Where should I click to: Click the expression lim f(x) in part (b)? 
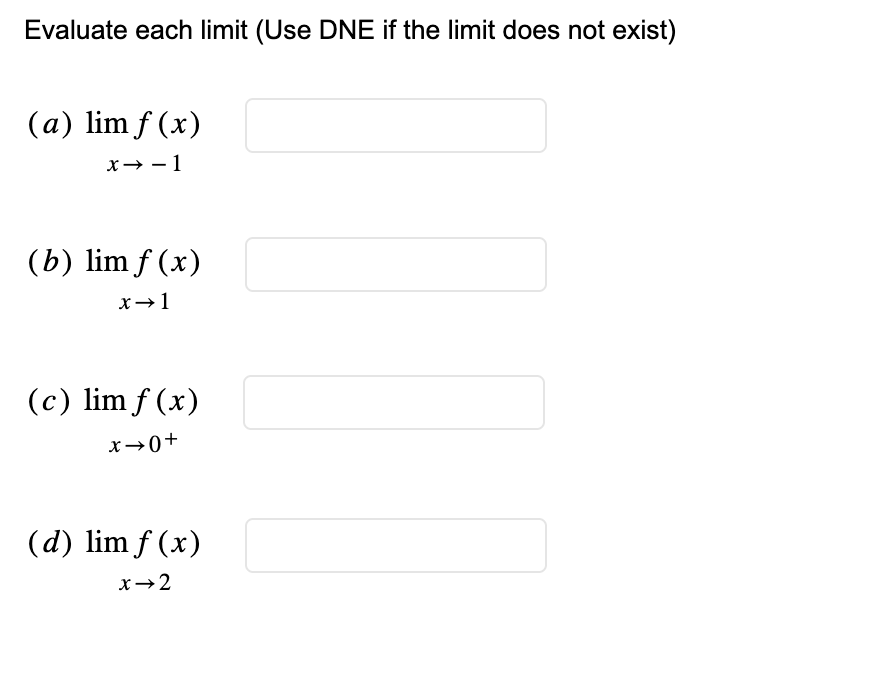(x=144, y=262)
